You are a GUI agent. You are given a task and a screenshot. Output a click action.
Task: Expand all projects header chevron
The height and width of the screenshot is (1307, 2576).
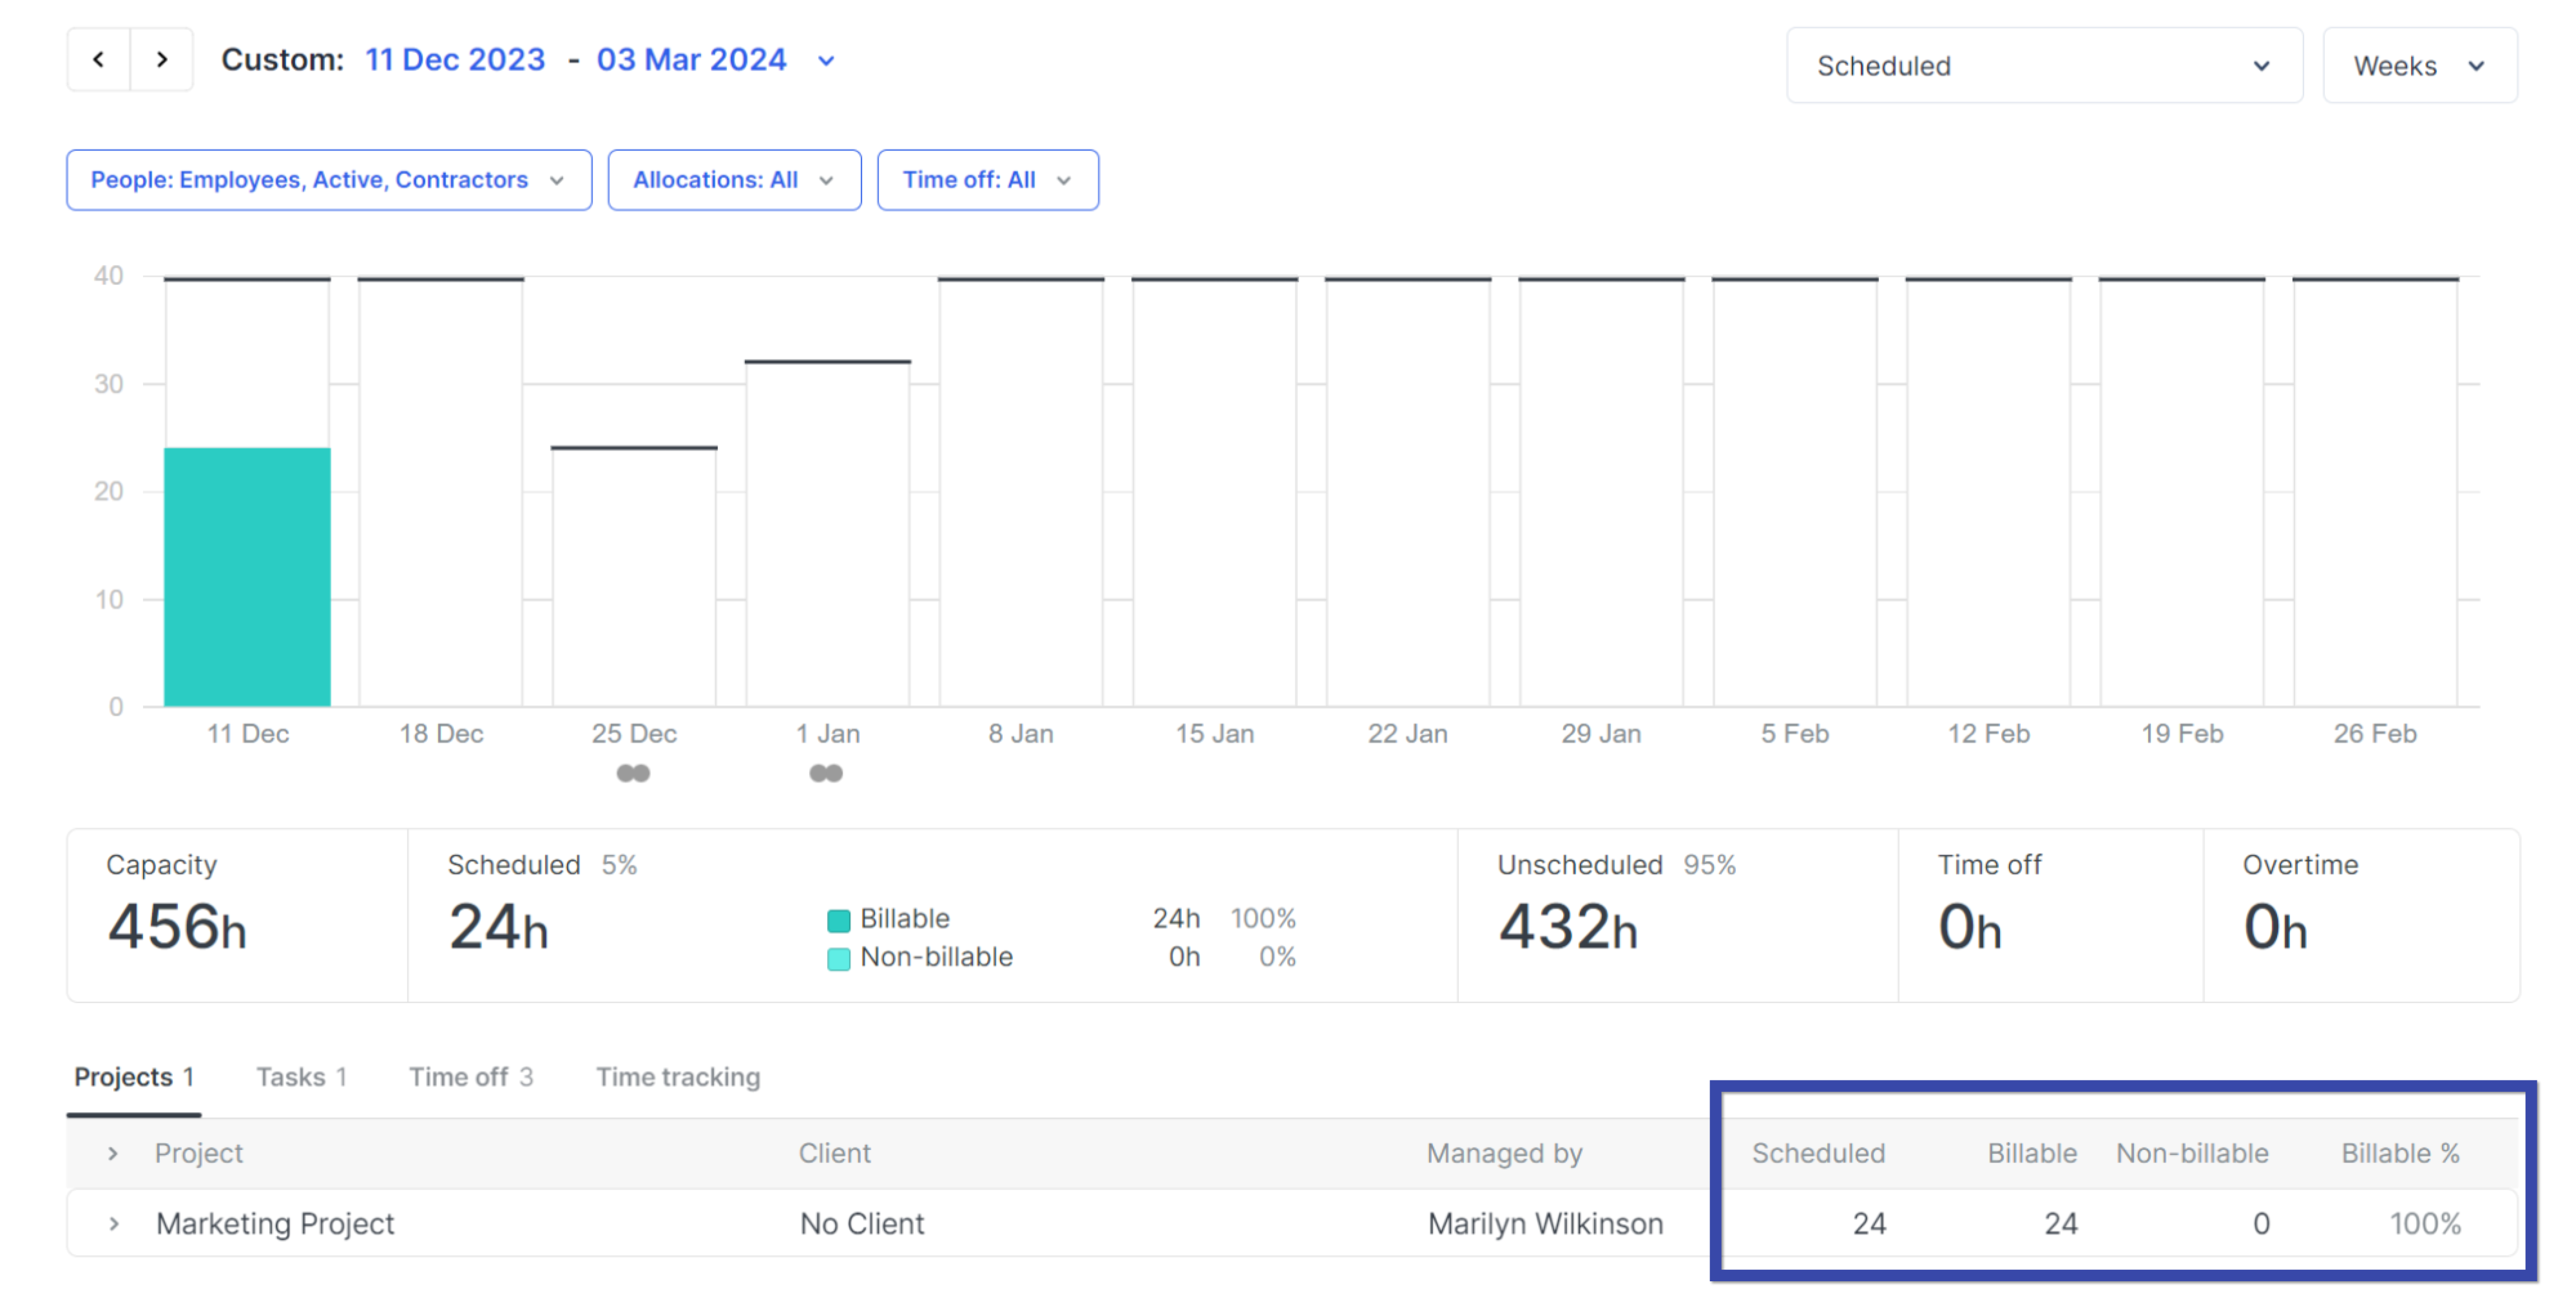pyautogui.click(x=113, y=1153)
